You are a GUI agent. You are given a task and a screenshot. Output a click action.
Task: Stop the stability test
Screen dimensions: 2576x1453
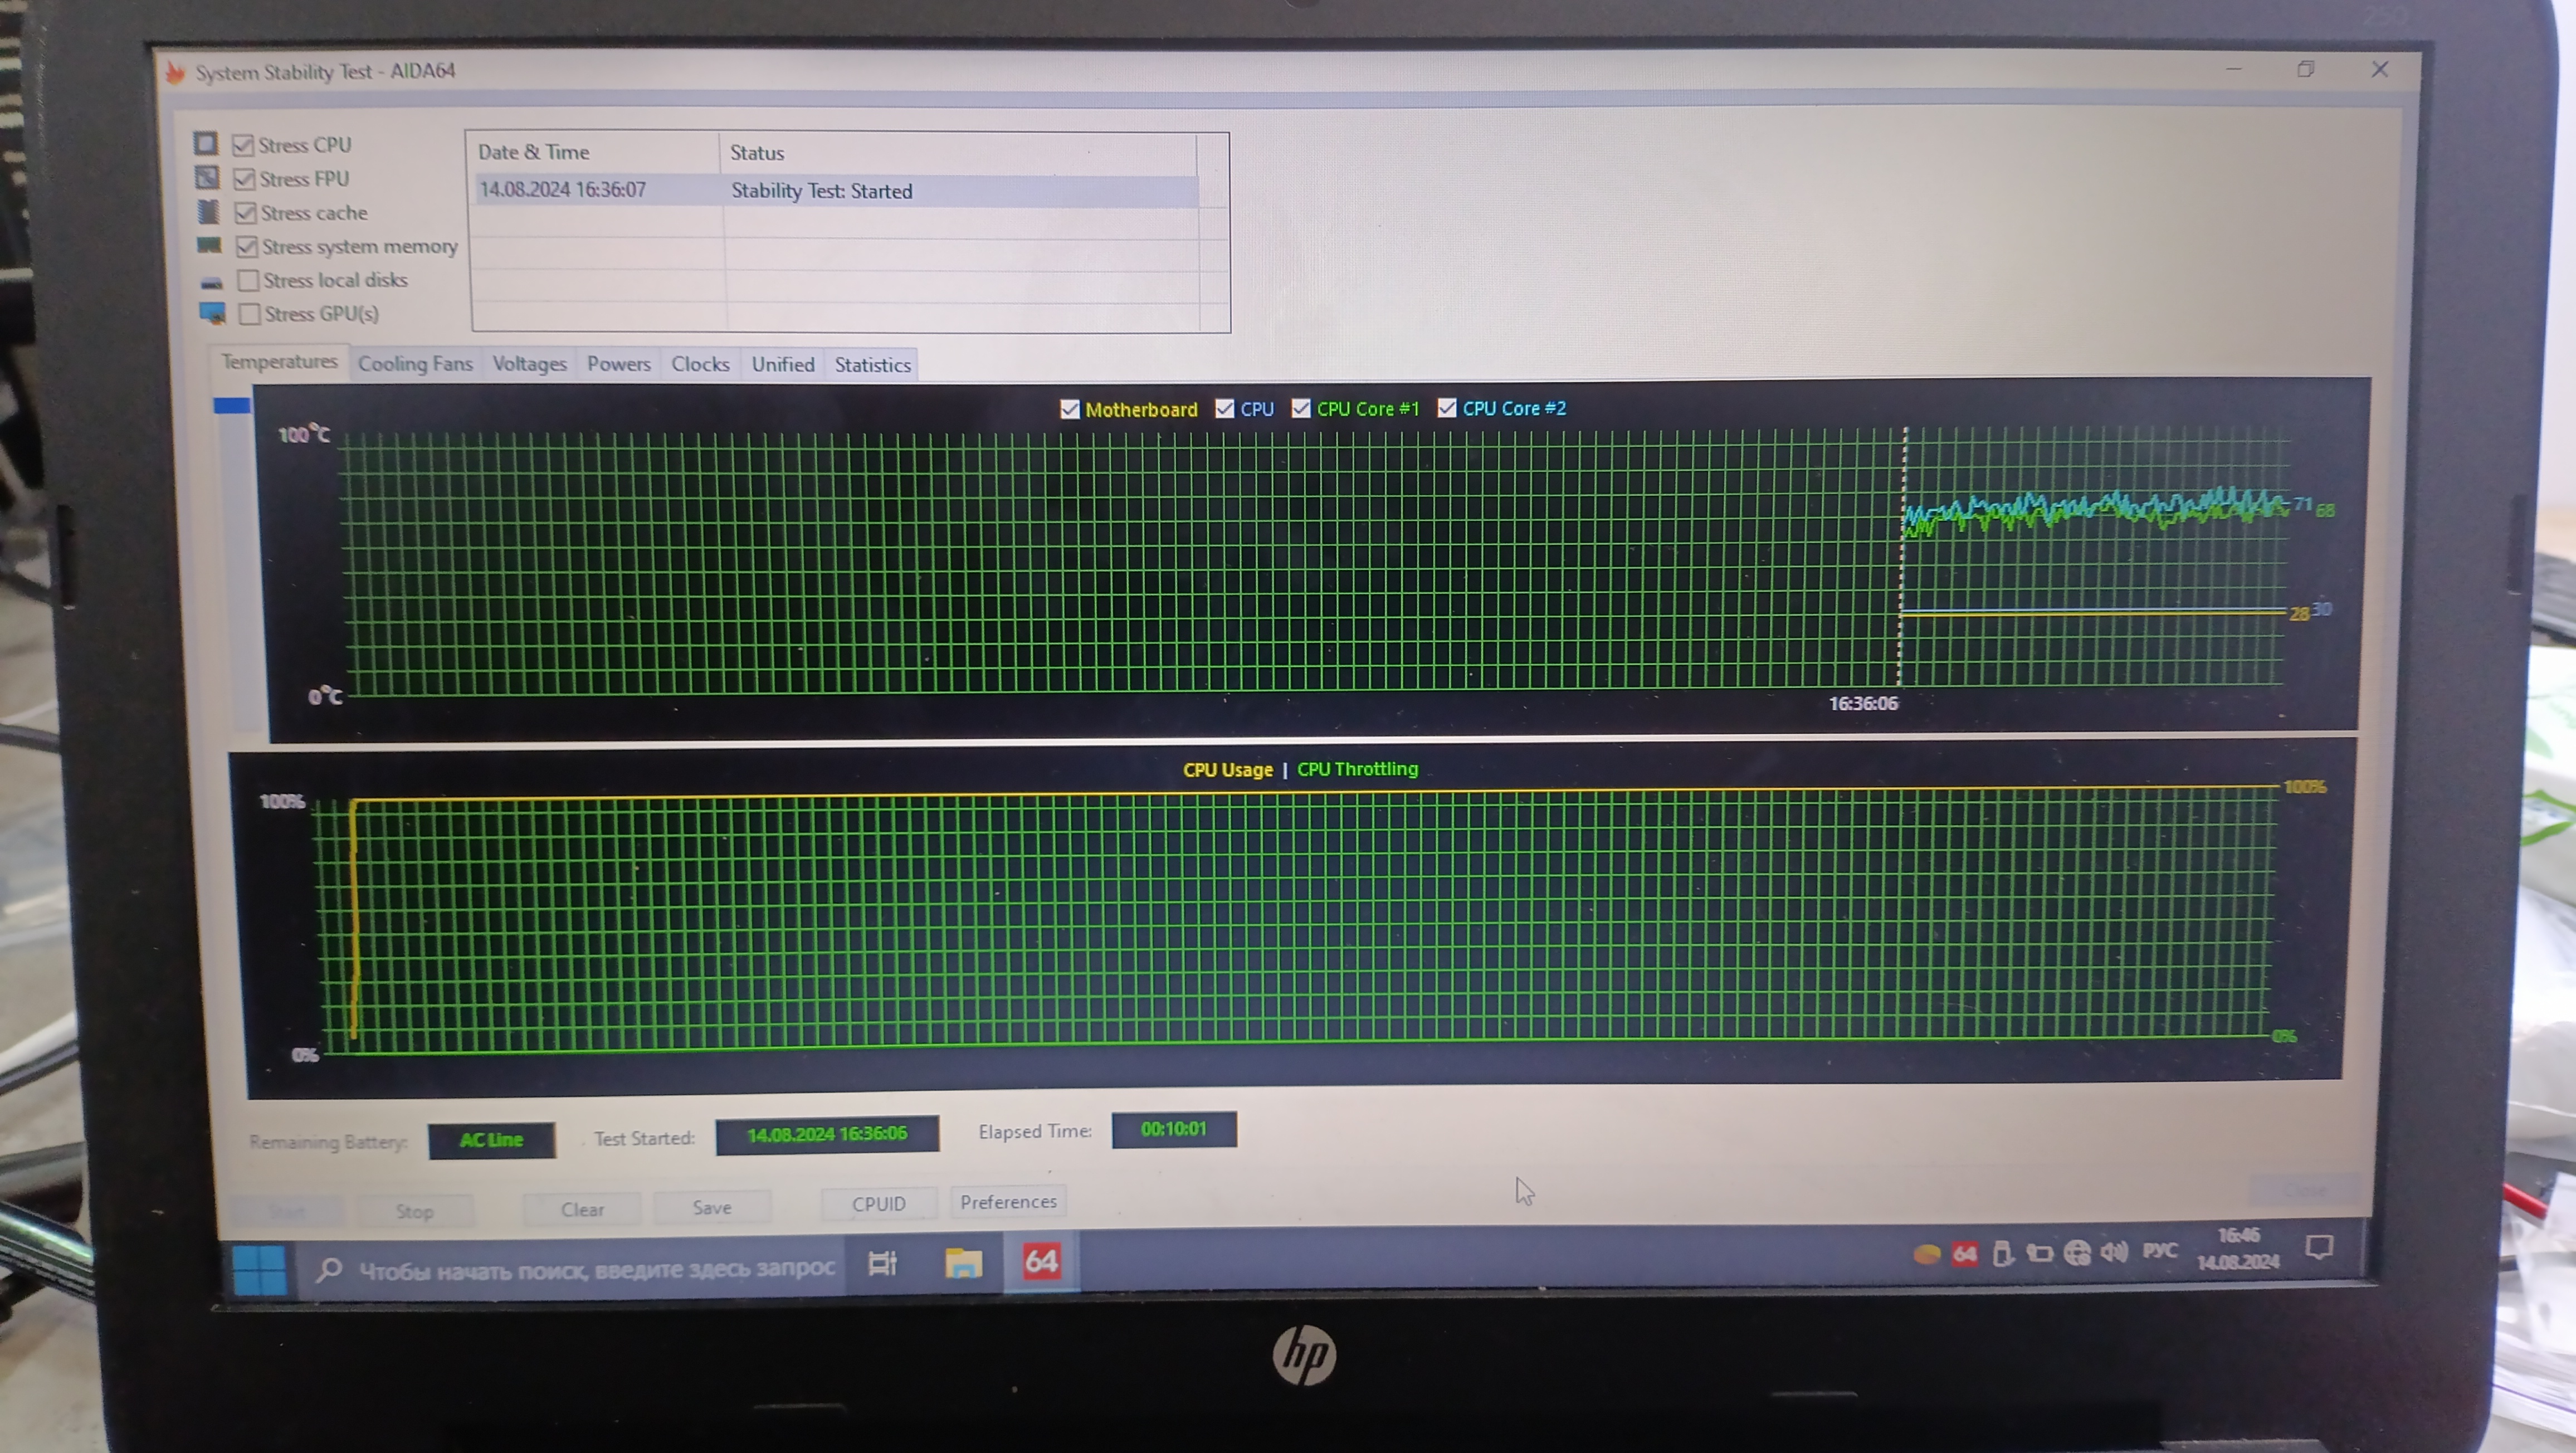click(414, 1211)
